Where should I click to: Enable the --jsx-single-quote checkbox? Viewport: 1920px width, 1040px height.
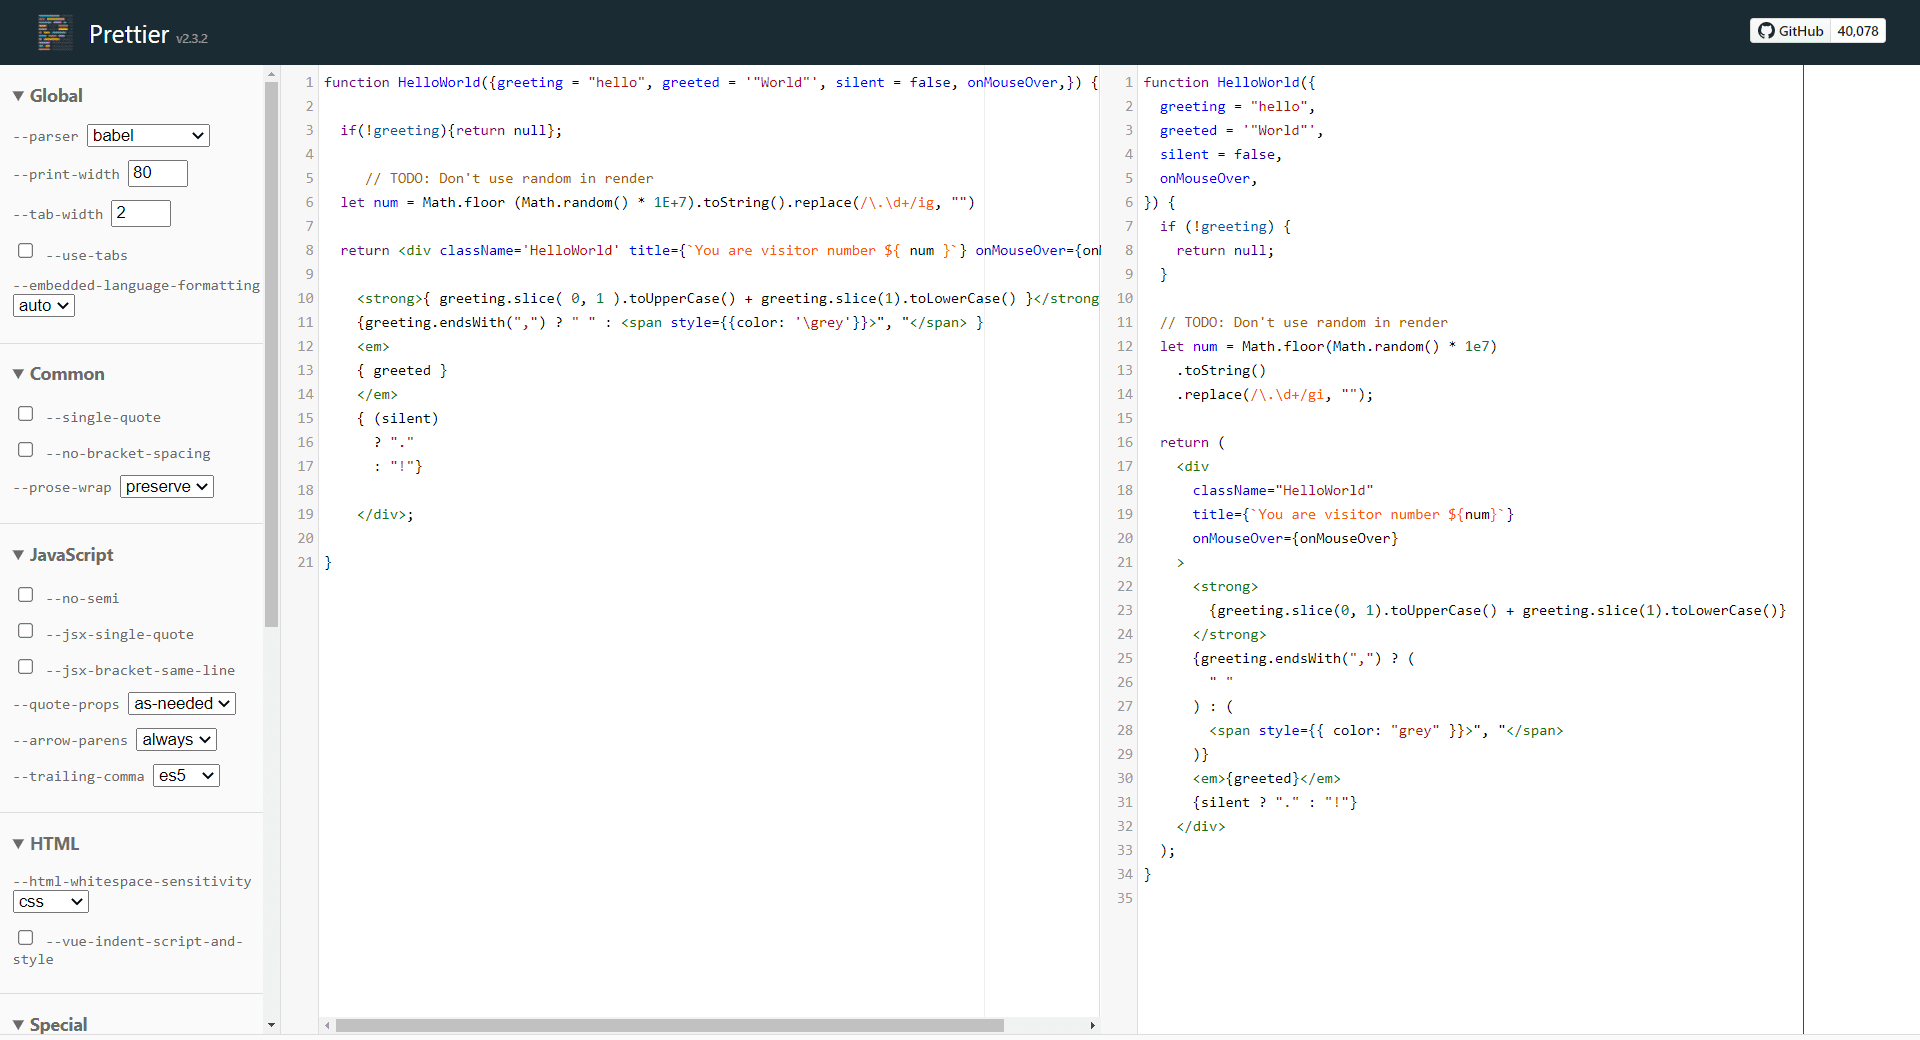pyautogui.click(x=26, y=630)
